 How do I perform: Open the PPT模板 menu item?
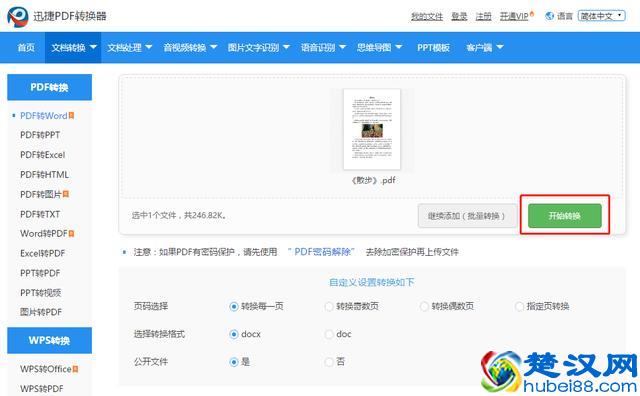433,47
